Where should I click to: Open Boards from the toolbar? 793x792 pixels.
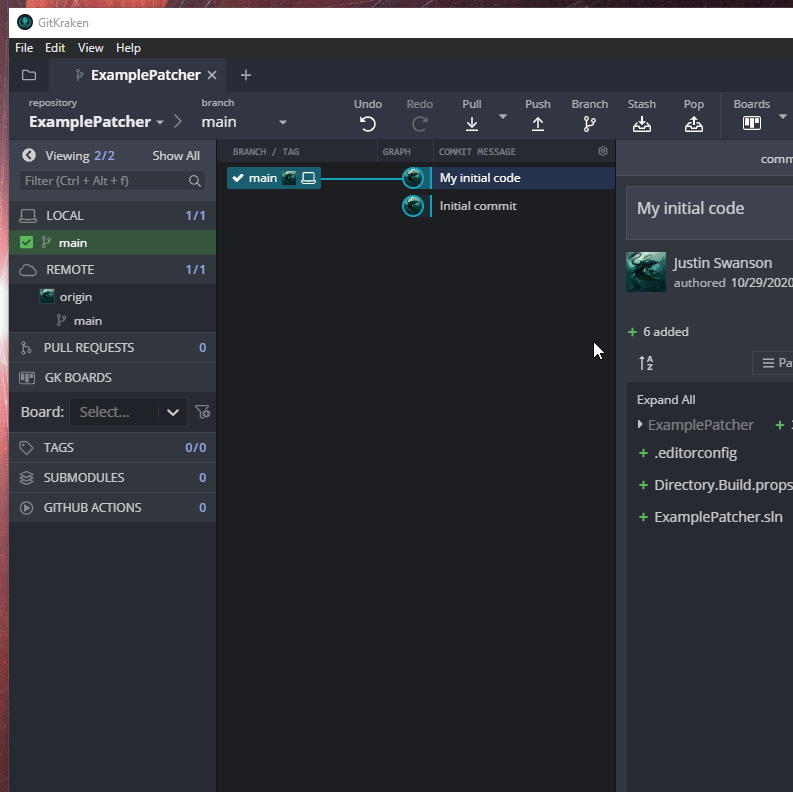point(752,123)
